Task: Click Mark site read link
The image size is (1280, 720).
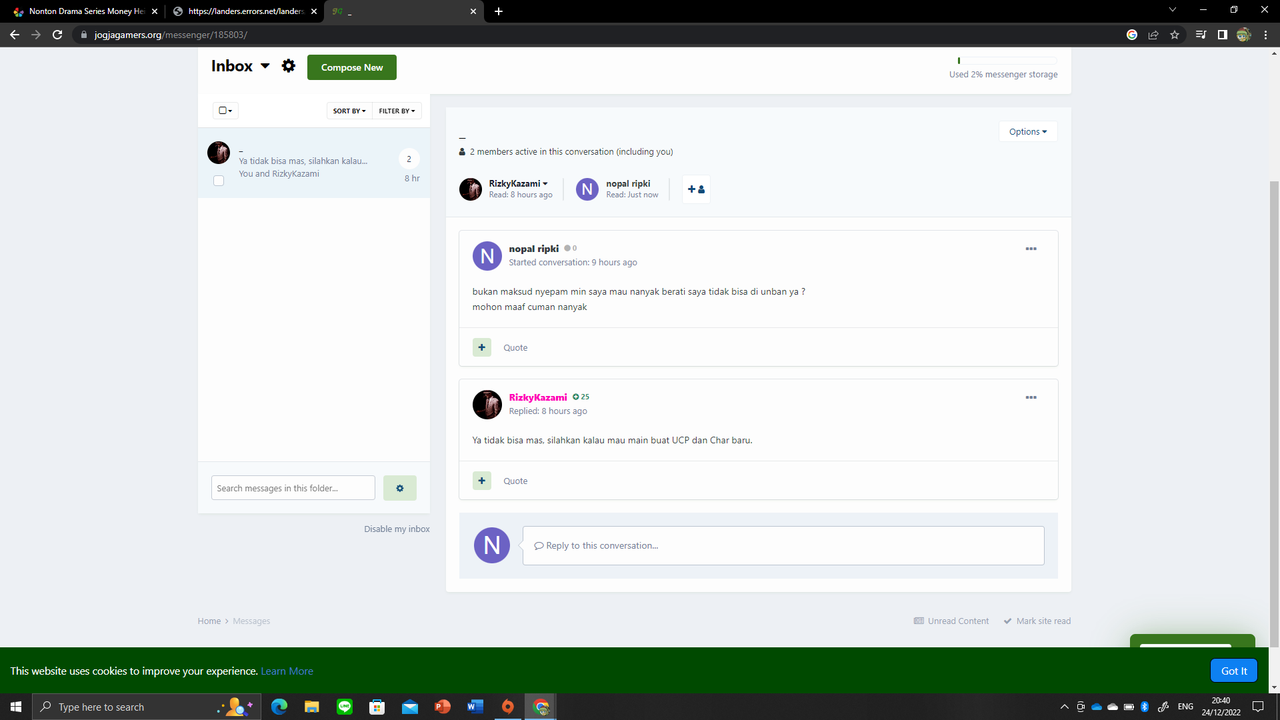Action: tap(1037, 621)
